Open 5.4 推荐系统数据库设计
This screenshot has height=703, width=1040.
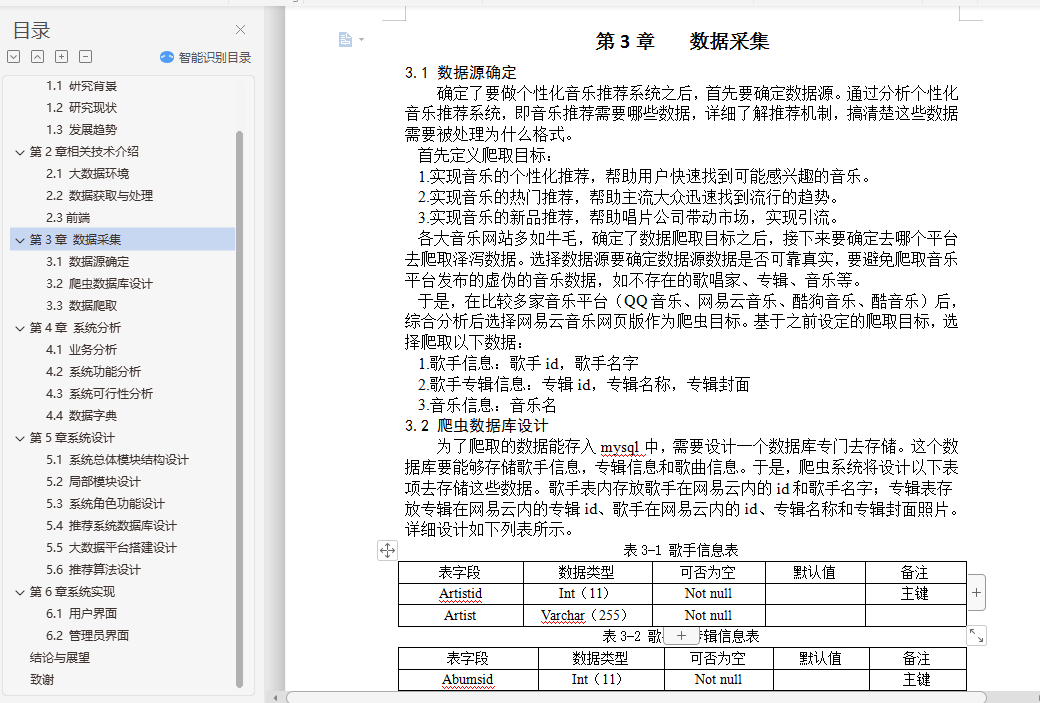point(111,525)
